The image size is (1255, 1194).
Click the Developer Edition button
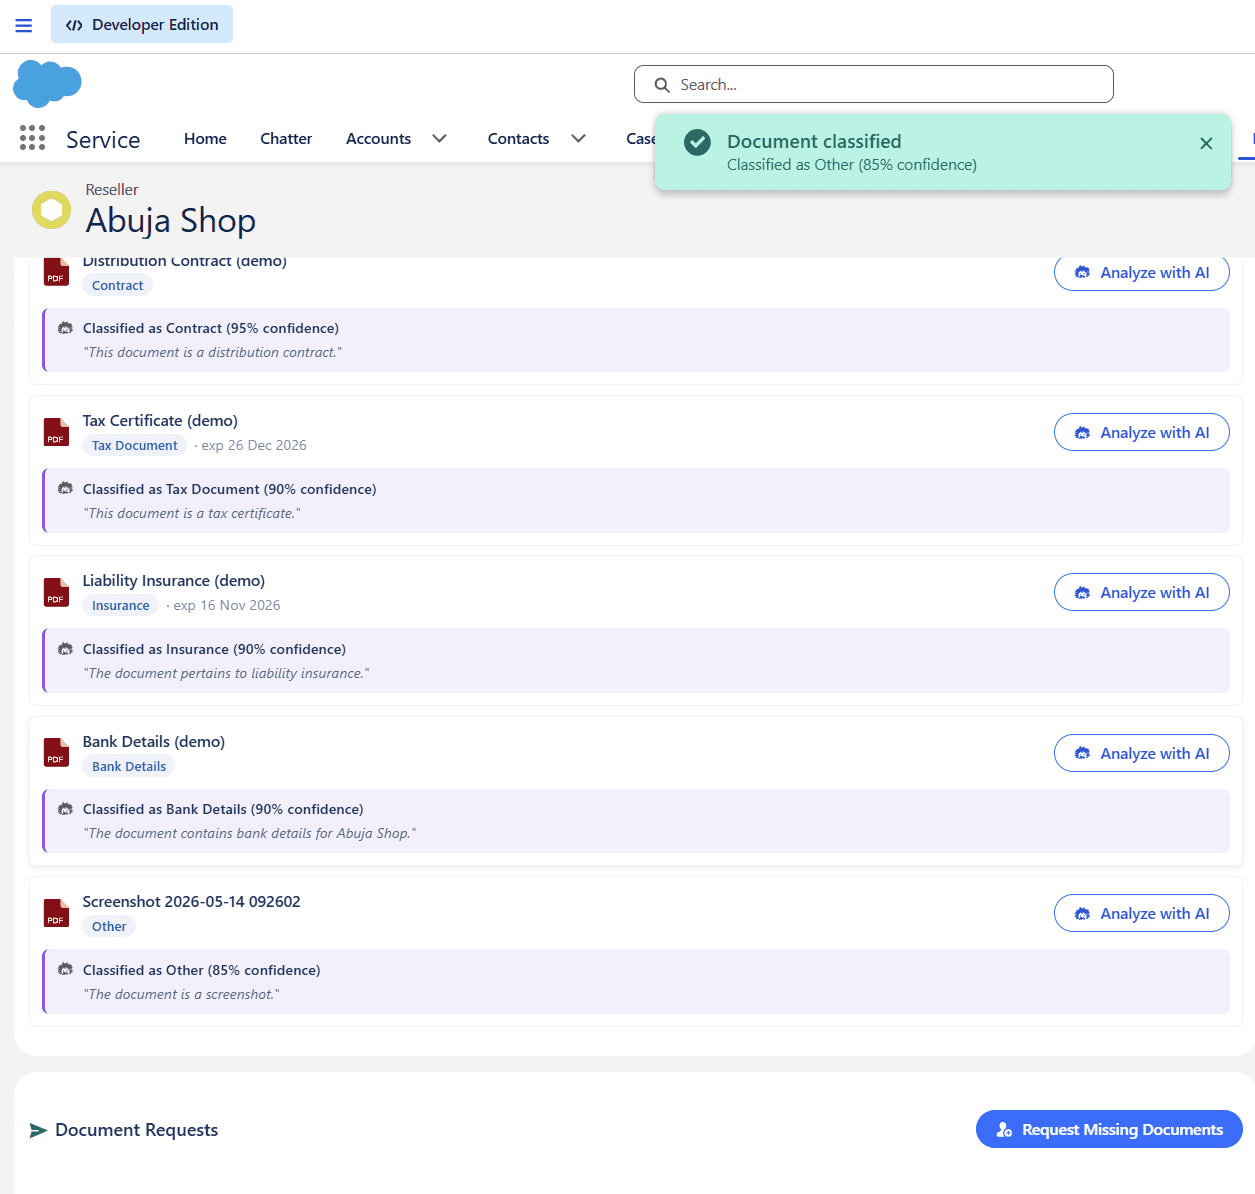click(x=142, y=24)
